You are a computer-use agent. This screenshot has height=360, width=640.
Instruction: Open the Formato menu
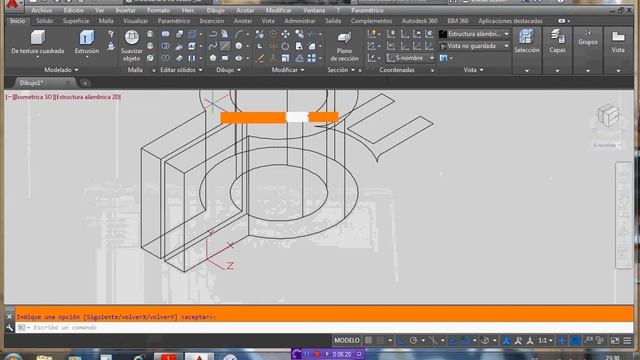[x=158, y=10]
